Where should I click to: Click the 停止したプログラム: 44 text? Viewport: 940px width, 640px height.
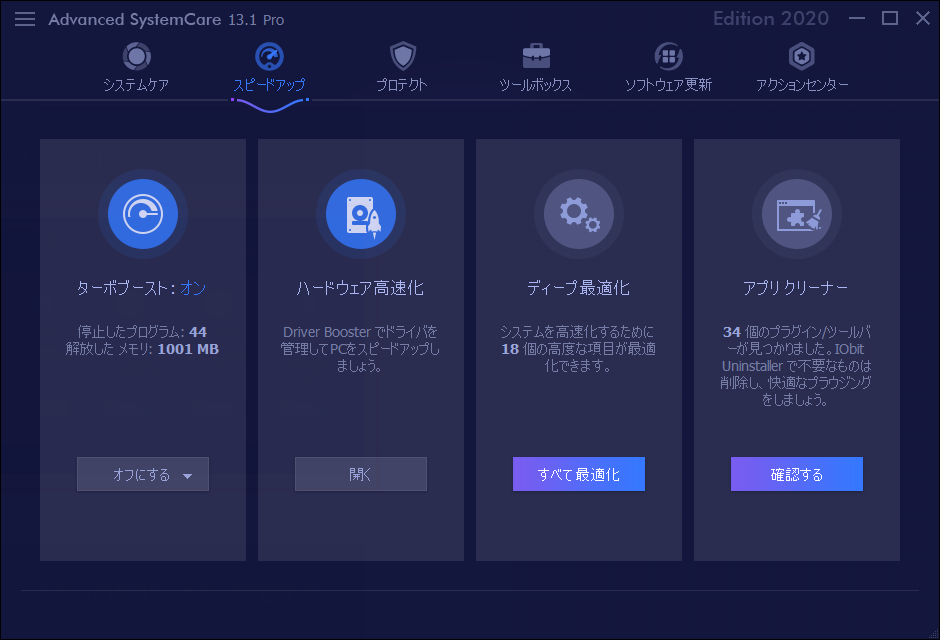(142, 332)
